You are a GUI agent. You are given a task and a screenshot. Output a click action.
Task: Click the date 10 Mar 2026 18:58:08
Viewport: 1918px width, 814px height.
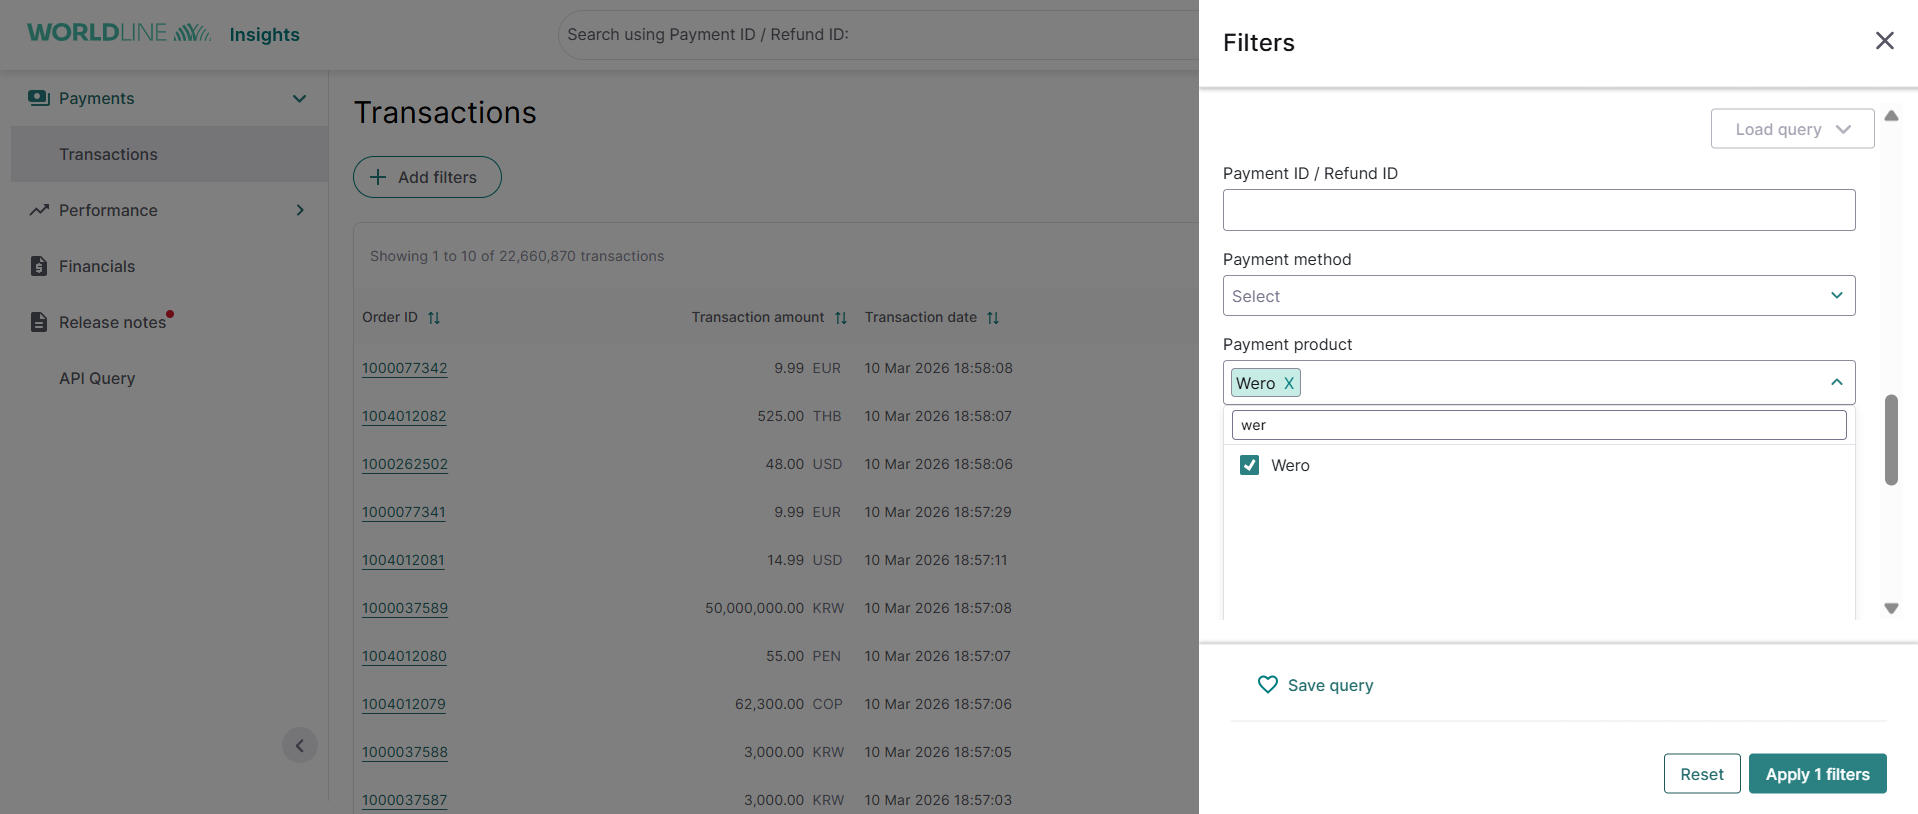tap(938, 368)
